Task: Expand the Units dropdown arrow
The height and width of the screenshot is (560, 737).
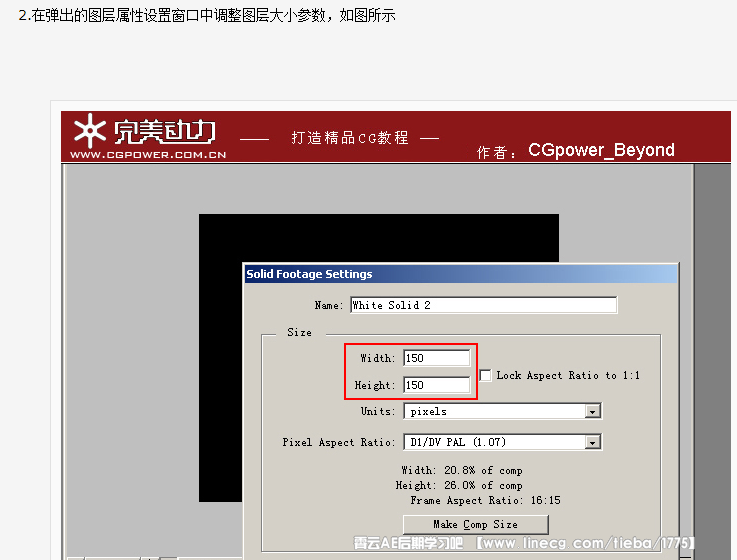Action: [x=592, y=411]
